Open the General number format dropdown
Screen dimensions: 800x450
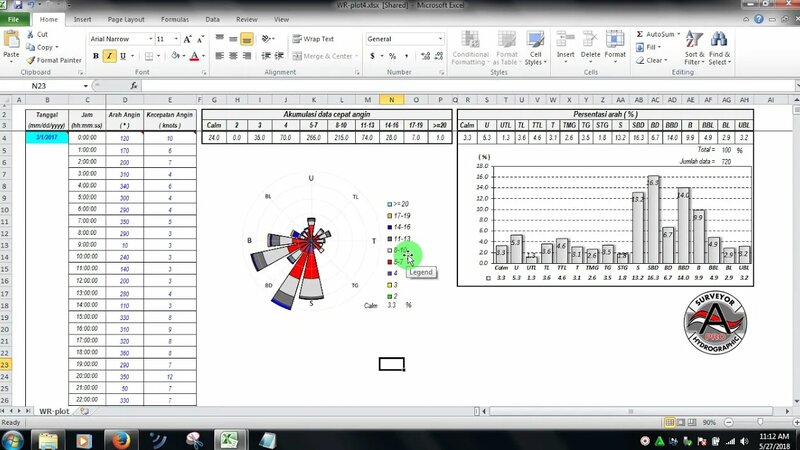[440, 39]
